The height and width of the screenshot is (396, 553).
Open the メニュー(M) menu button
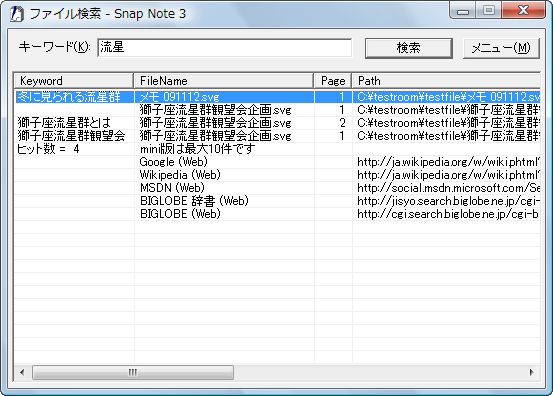pos(501,48)
